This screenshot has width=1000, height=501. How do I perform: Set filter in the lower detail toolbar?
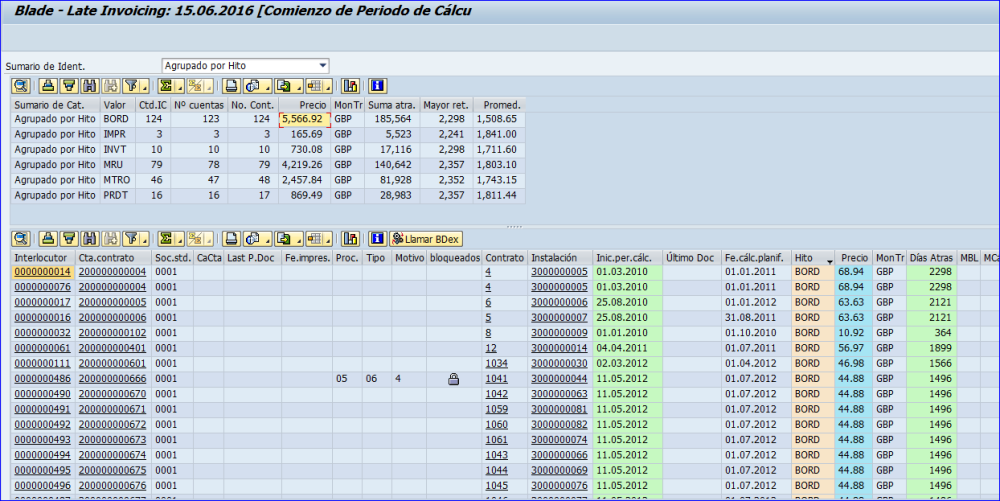tap(132, 239)
